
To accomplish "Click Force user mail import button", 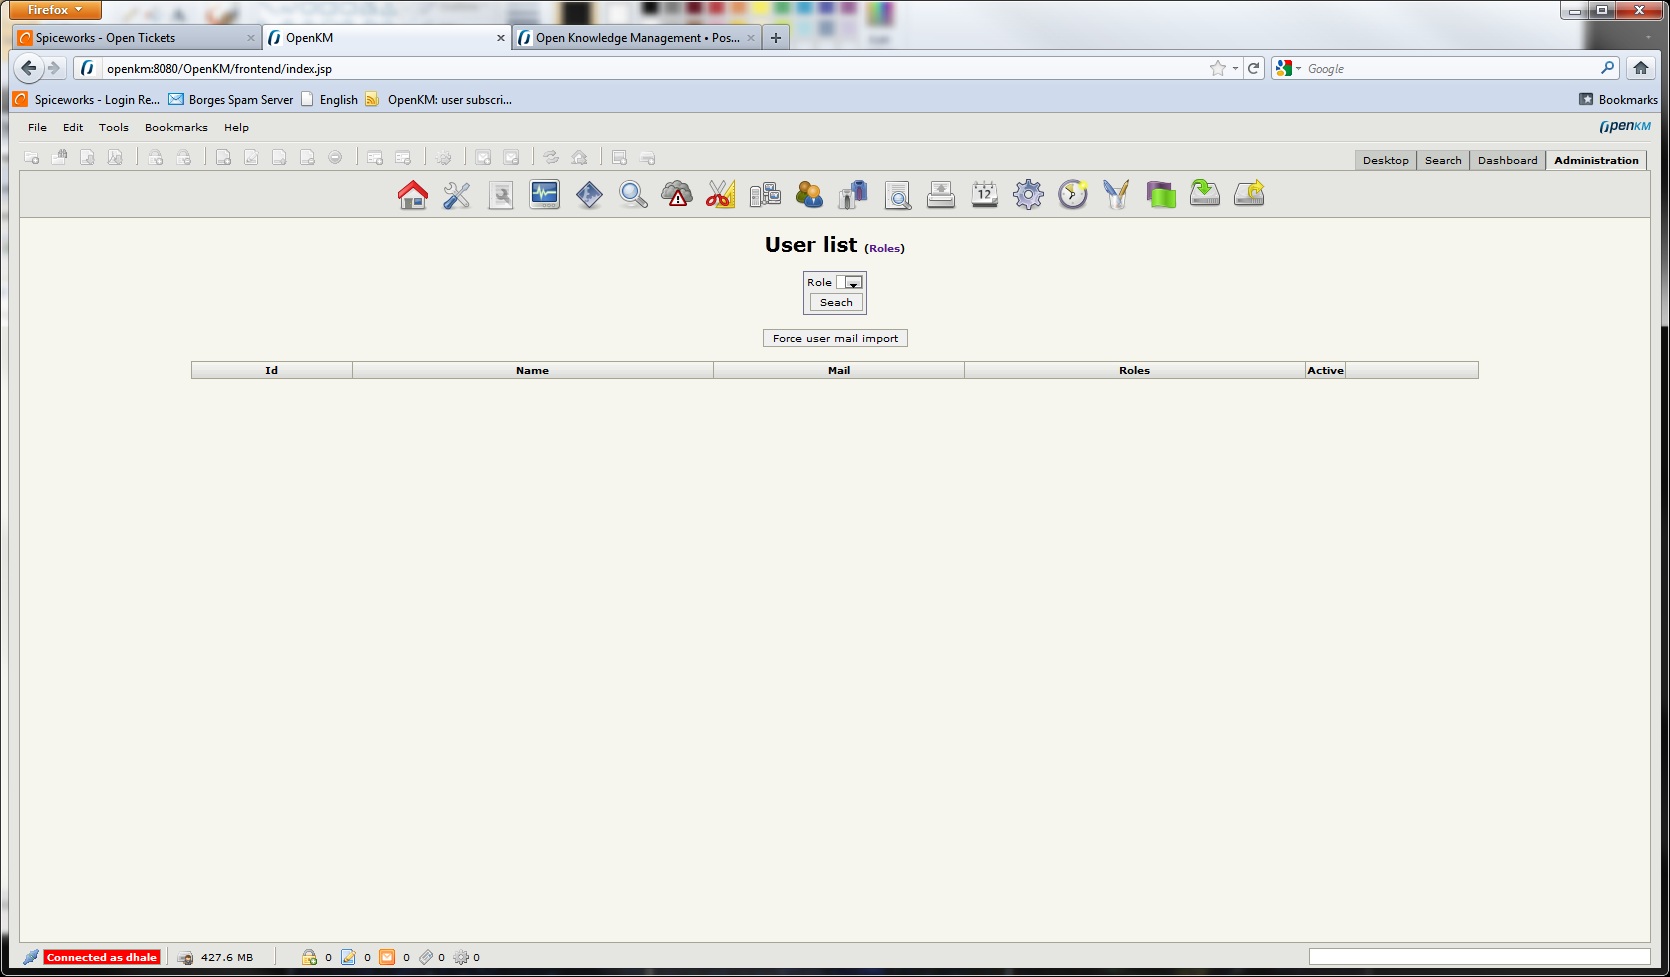I will pyautogui.click(x=835, y=339).
